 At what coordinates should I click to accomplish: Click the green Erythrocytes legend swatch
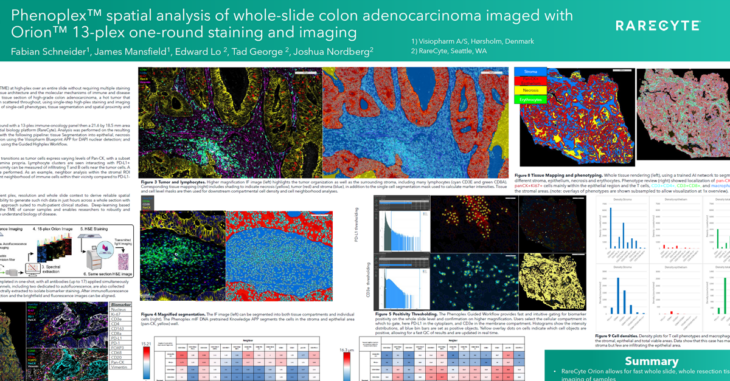[530, 100]
